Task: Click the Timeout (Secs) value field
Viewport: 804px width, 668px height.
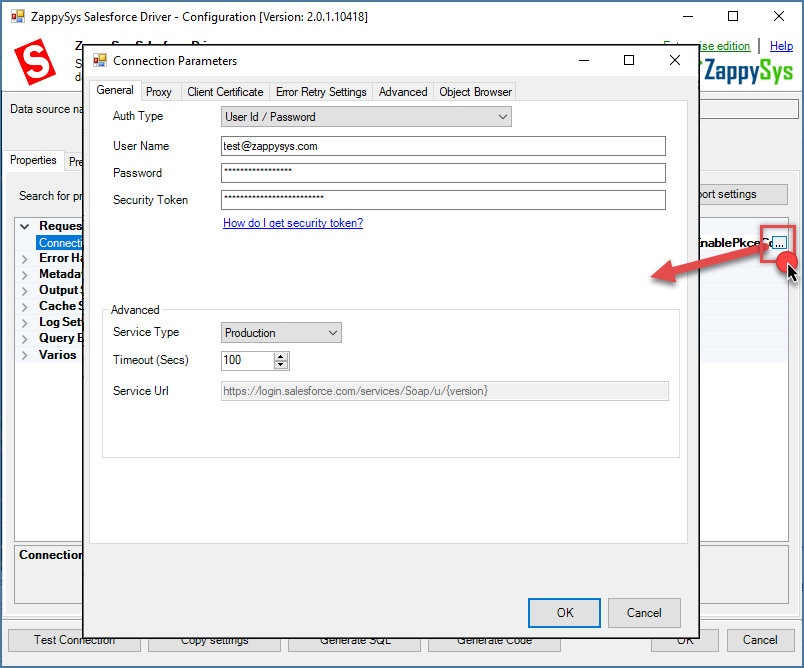Action: (x=248, y=360)
